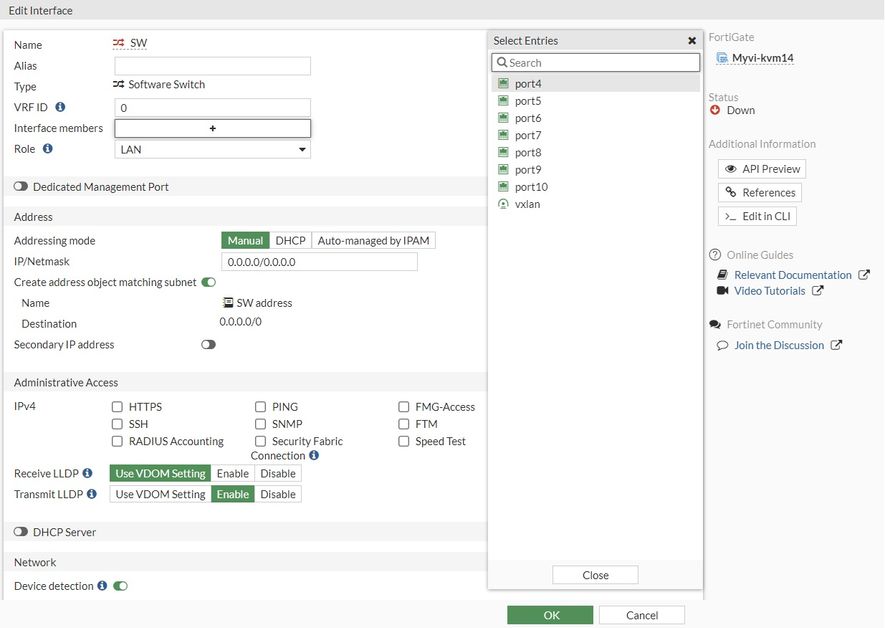Open the Role dropdown showing LAN

tap(212, 149)
